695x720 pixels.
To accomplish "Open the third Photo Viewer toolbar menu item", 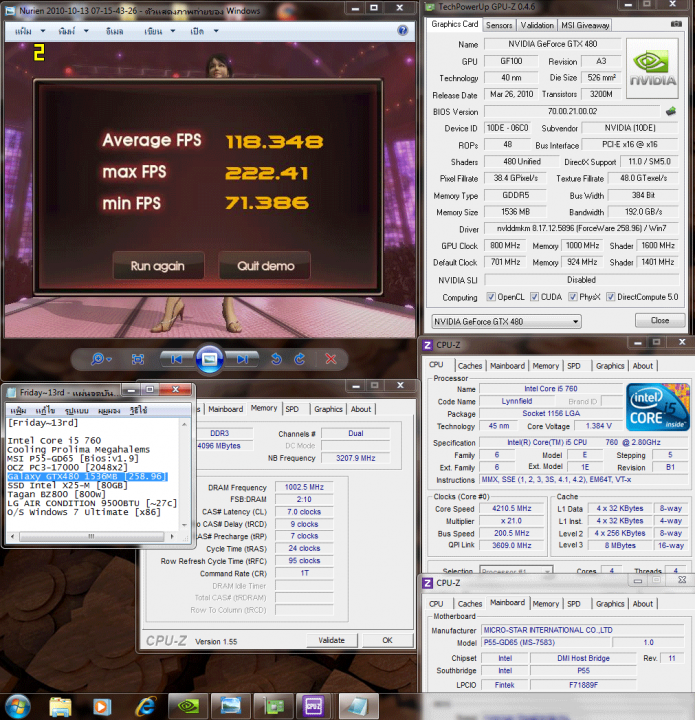I will [114, 31].
